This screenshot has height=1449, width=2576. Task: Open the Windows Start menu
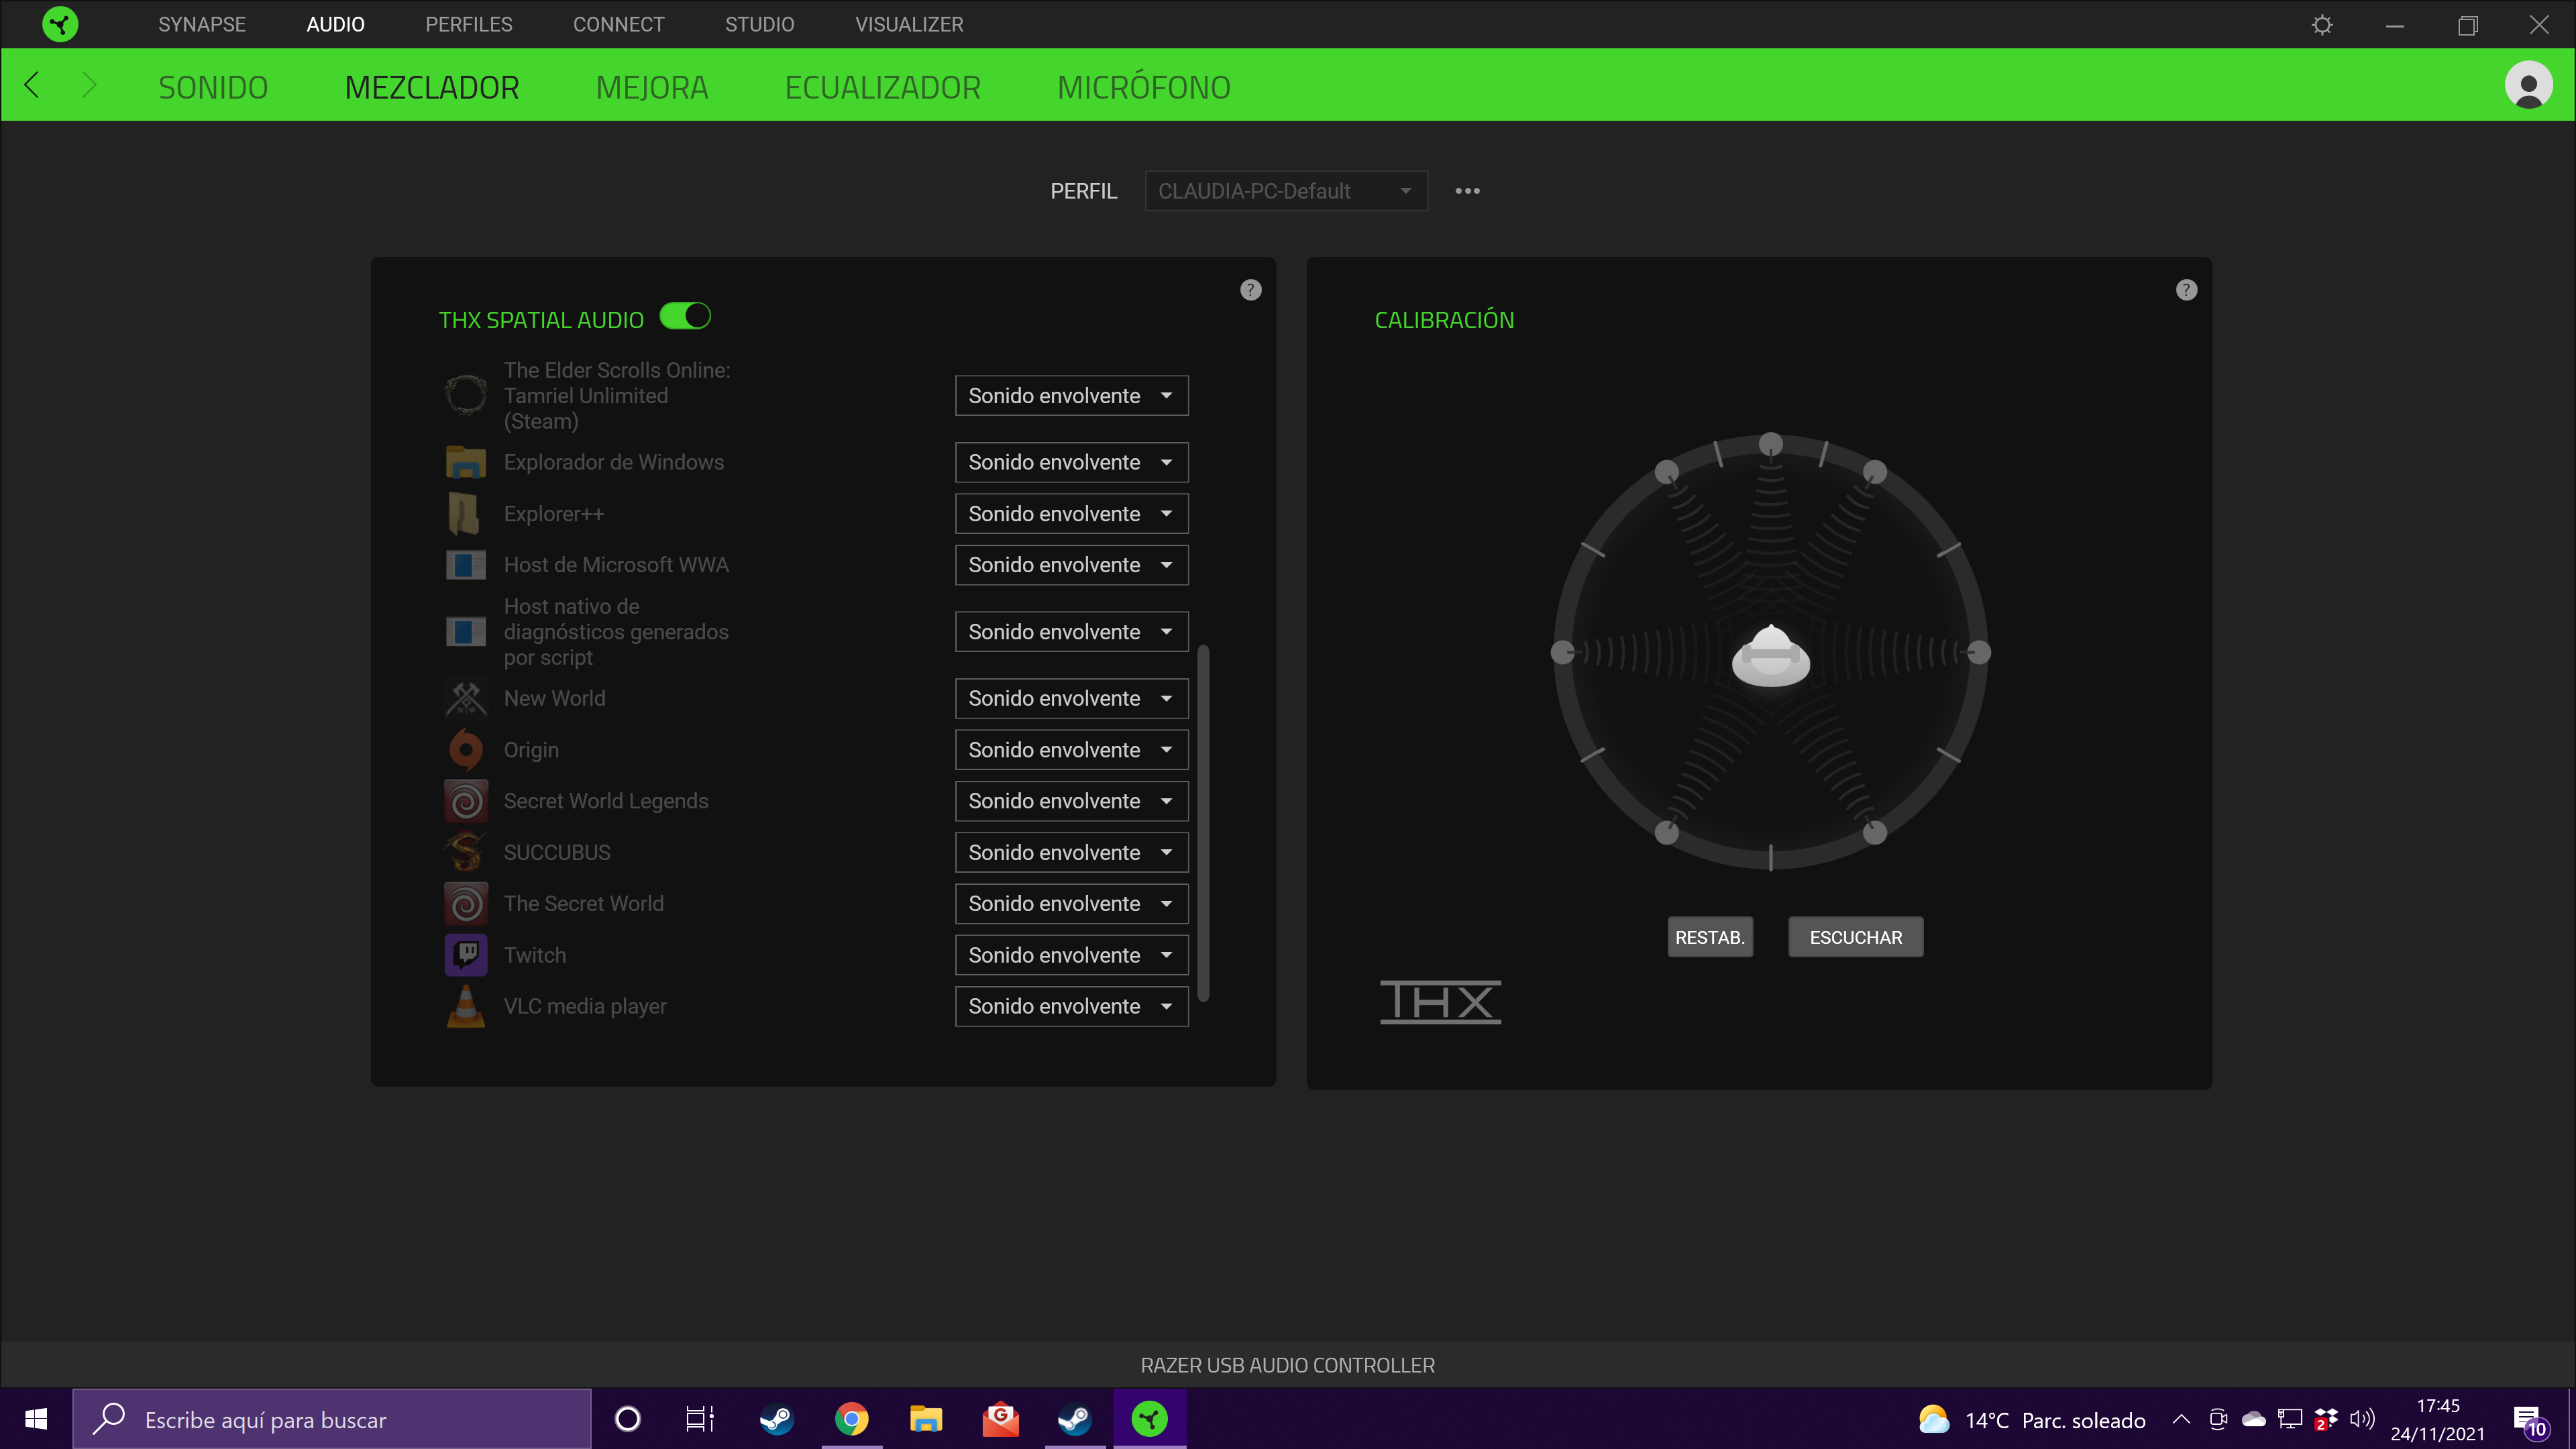coord(36,1419)
